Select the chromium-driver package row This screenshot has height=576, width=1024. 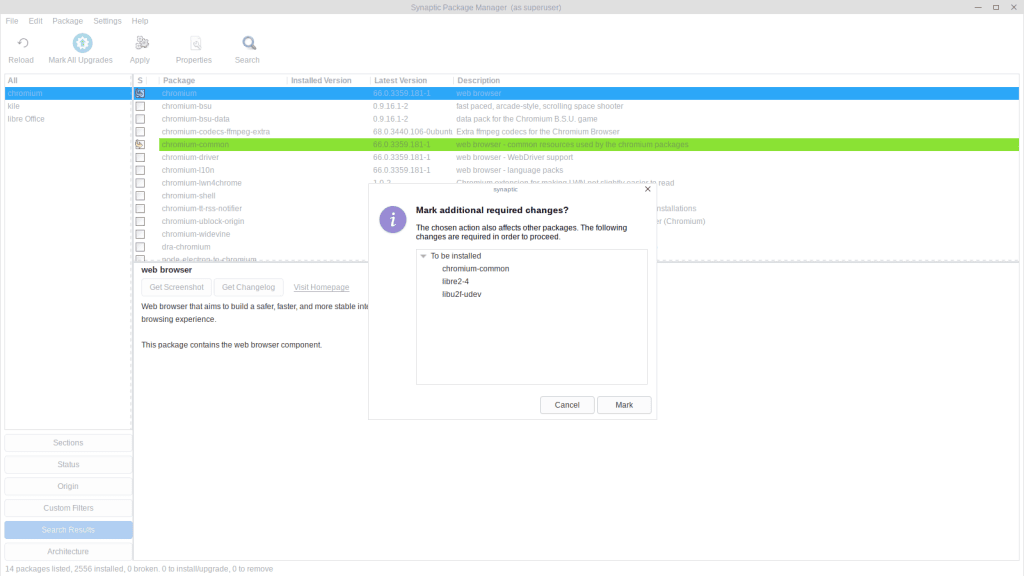pyautogui.click(x=576, y=157)
